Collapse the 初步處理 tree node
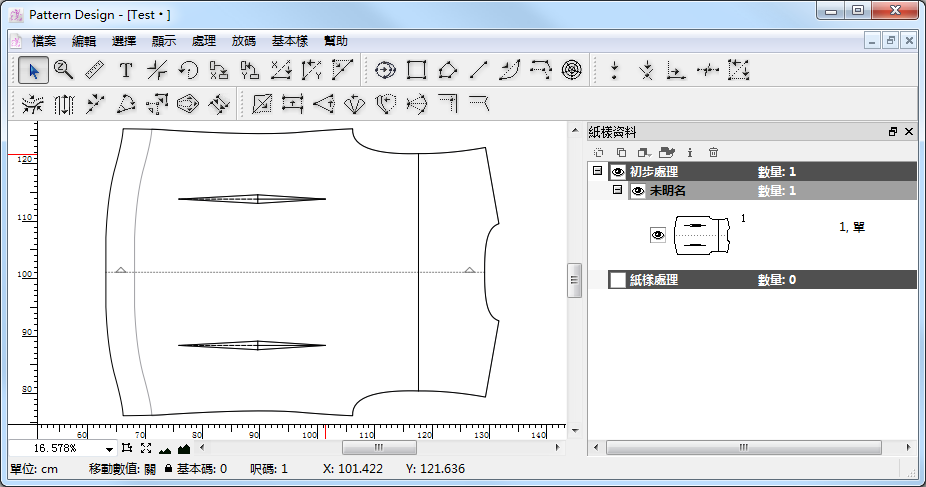The width and height of the screenshot is (926, 487). 598,171
